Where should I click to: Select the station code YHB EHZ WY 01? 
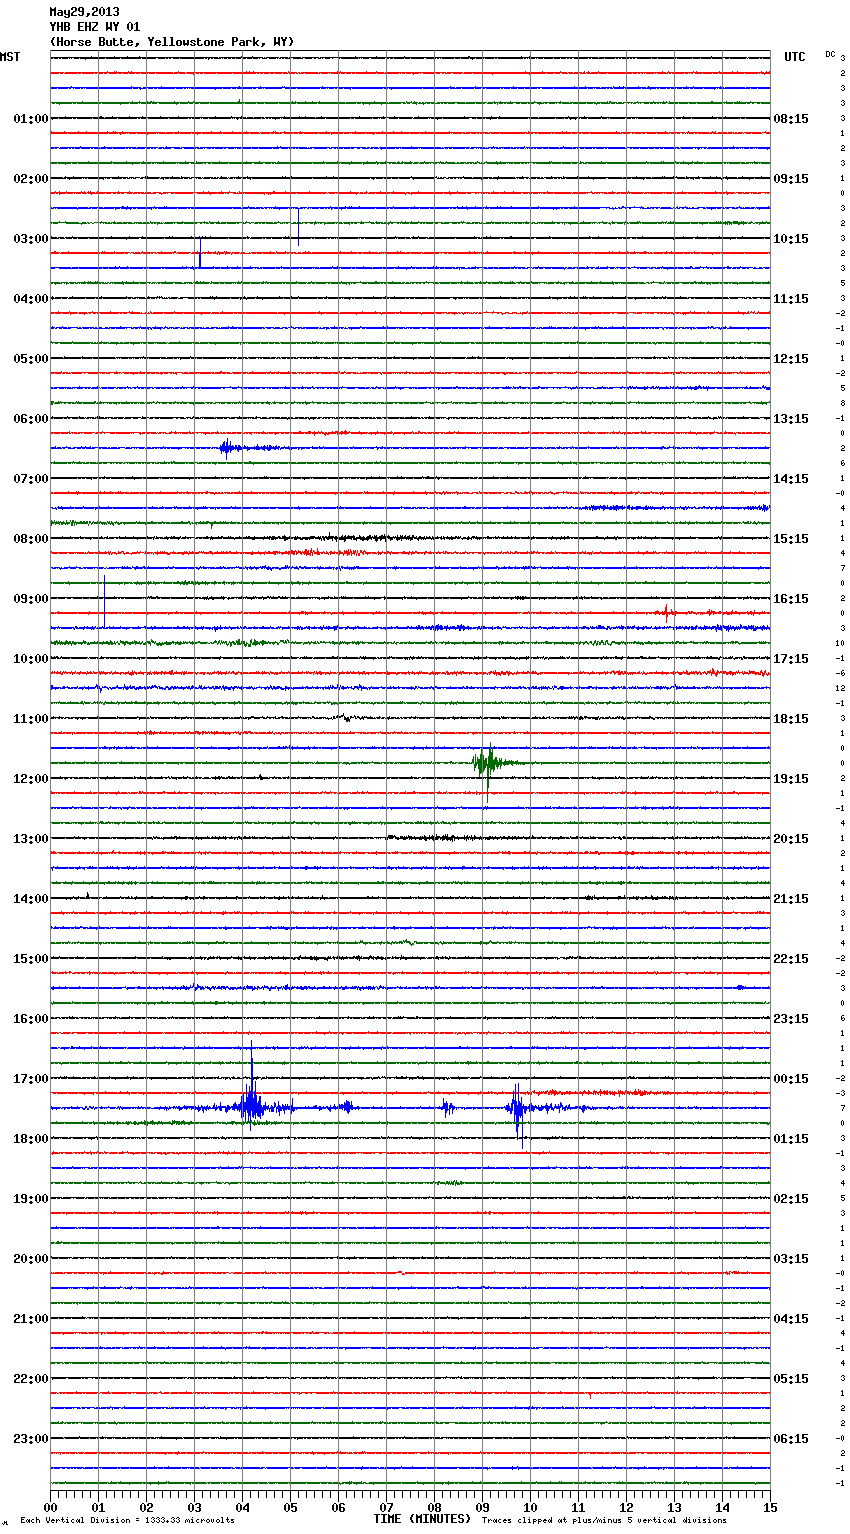tap(95, 27)
